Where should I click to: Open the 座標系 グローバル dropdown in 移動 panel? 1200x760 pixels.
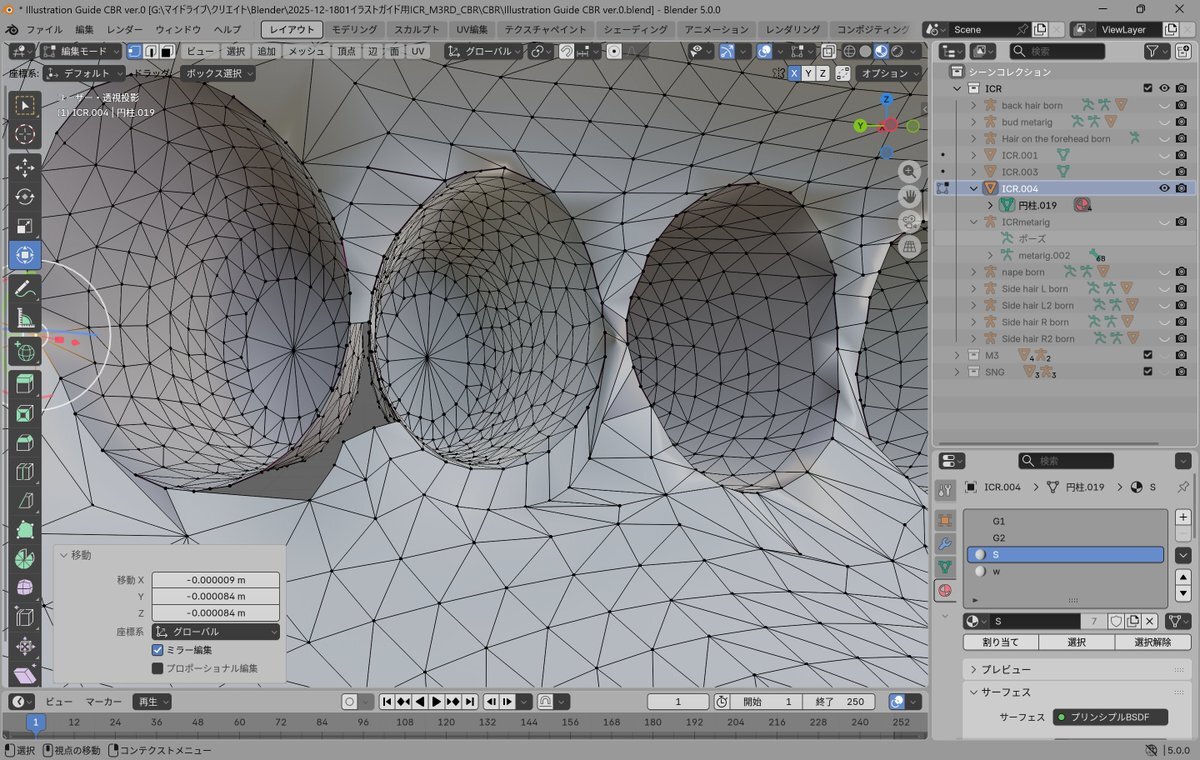click(216, 632)
